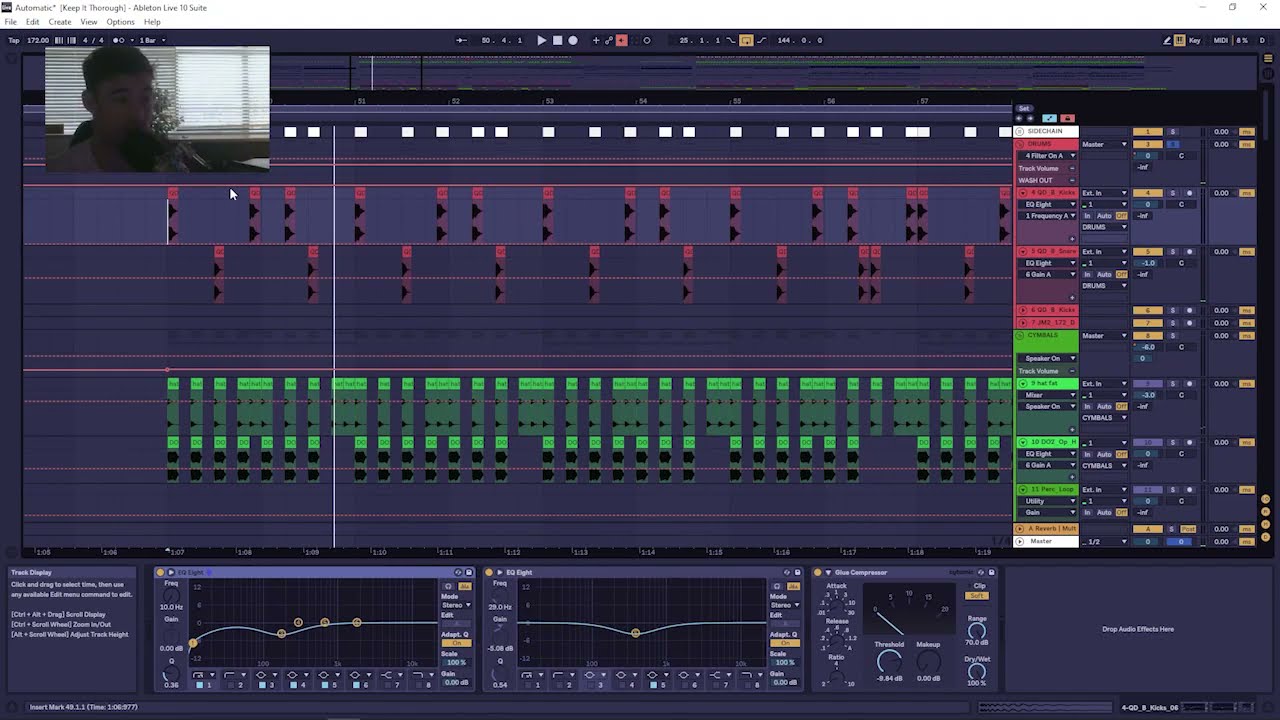
Task: Click the Threshold knob in Glue Compressor
Action: 889,661
